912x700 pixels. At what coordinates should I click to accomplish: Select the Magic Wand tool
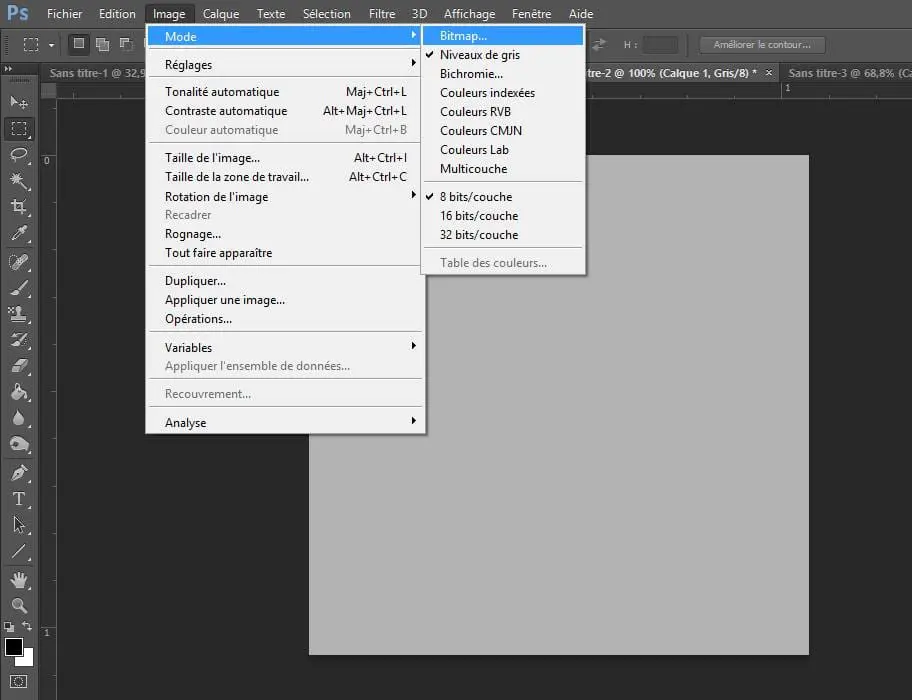tap(19, 180)
